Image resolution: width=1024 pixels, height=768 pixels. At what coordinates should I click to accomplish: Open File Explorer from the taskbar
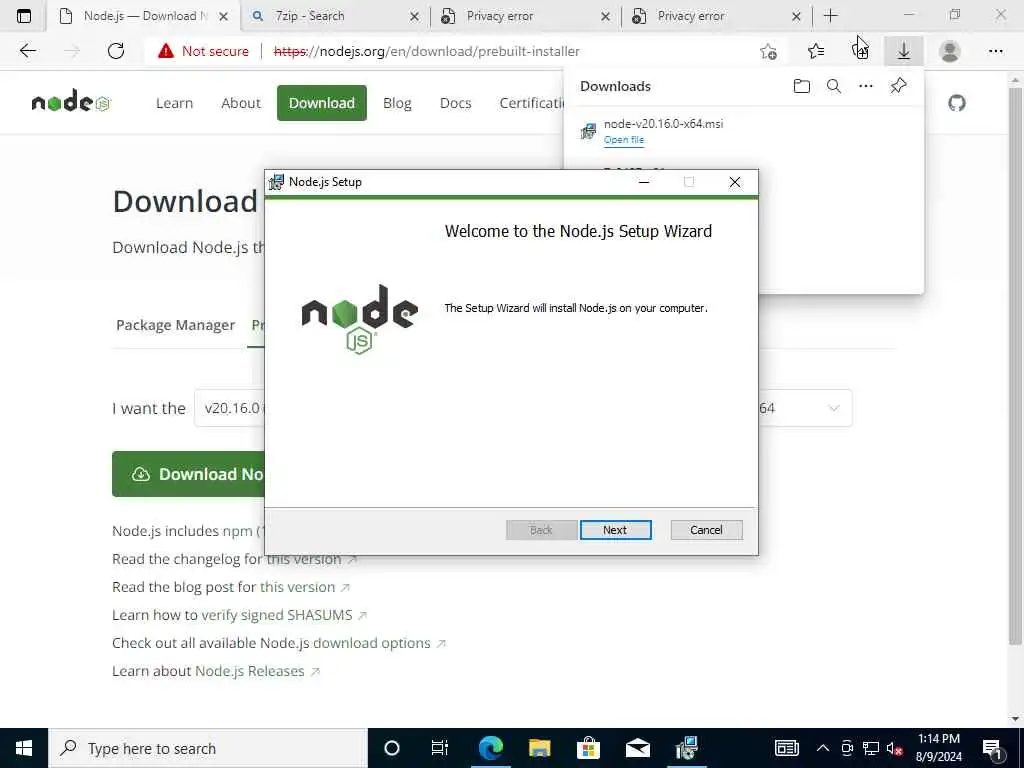[539, 748]
